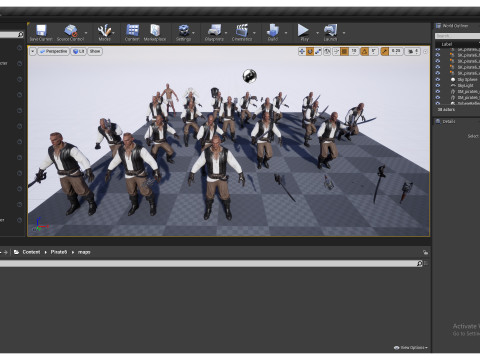Toggle grid snapping in viewport toolbar
This screenshot has height=360, width=480.
pyautogui.click(x=344, y=51)
